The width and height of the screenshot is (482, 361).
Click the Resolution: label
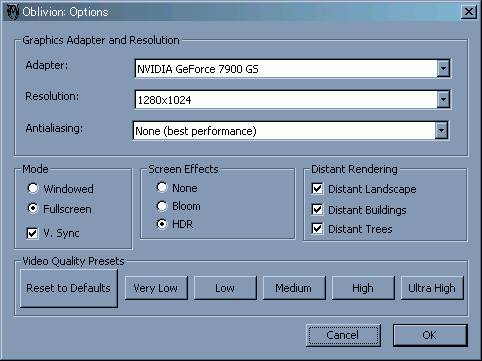coord(52,96)
